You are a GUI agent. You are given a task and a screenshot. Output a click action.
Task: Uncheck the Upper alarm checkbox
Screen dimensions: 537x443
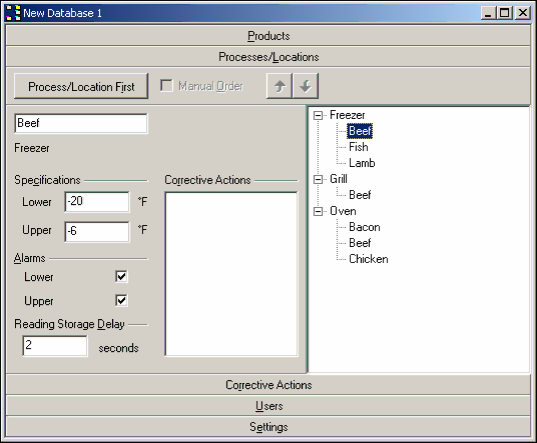[121, 300]
